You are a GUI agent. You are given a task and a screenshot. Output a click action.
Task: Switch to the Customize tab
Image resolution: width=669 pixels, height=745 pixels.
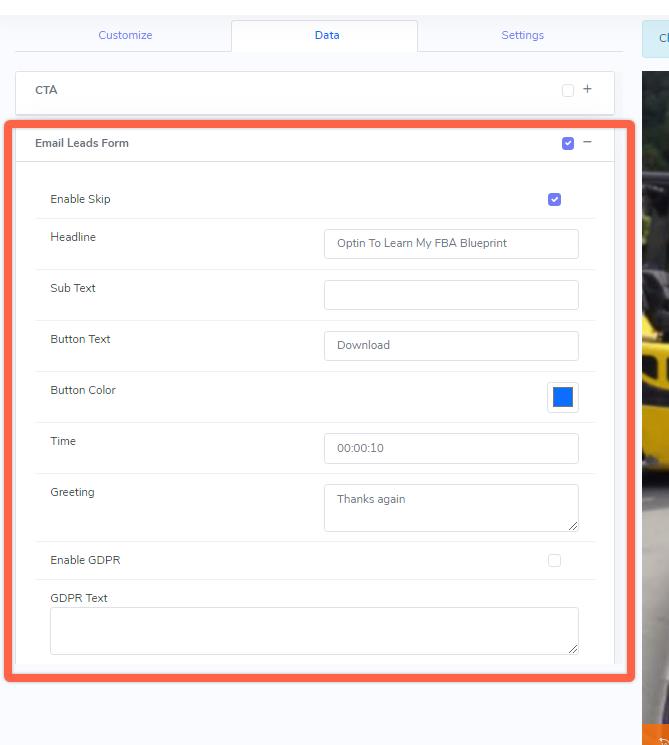click(x=125, y=35)
